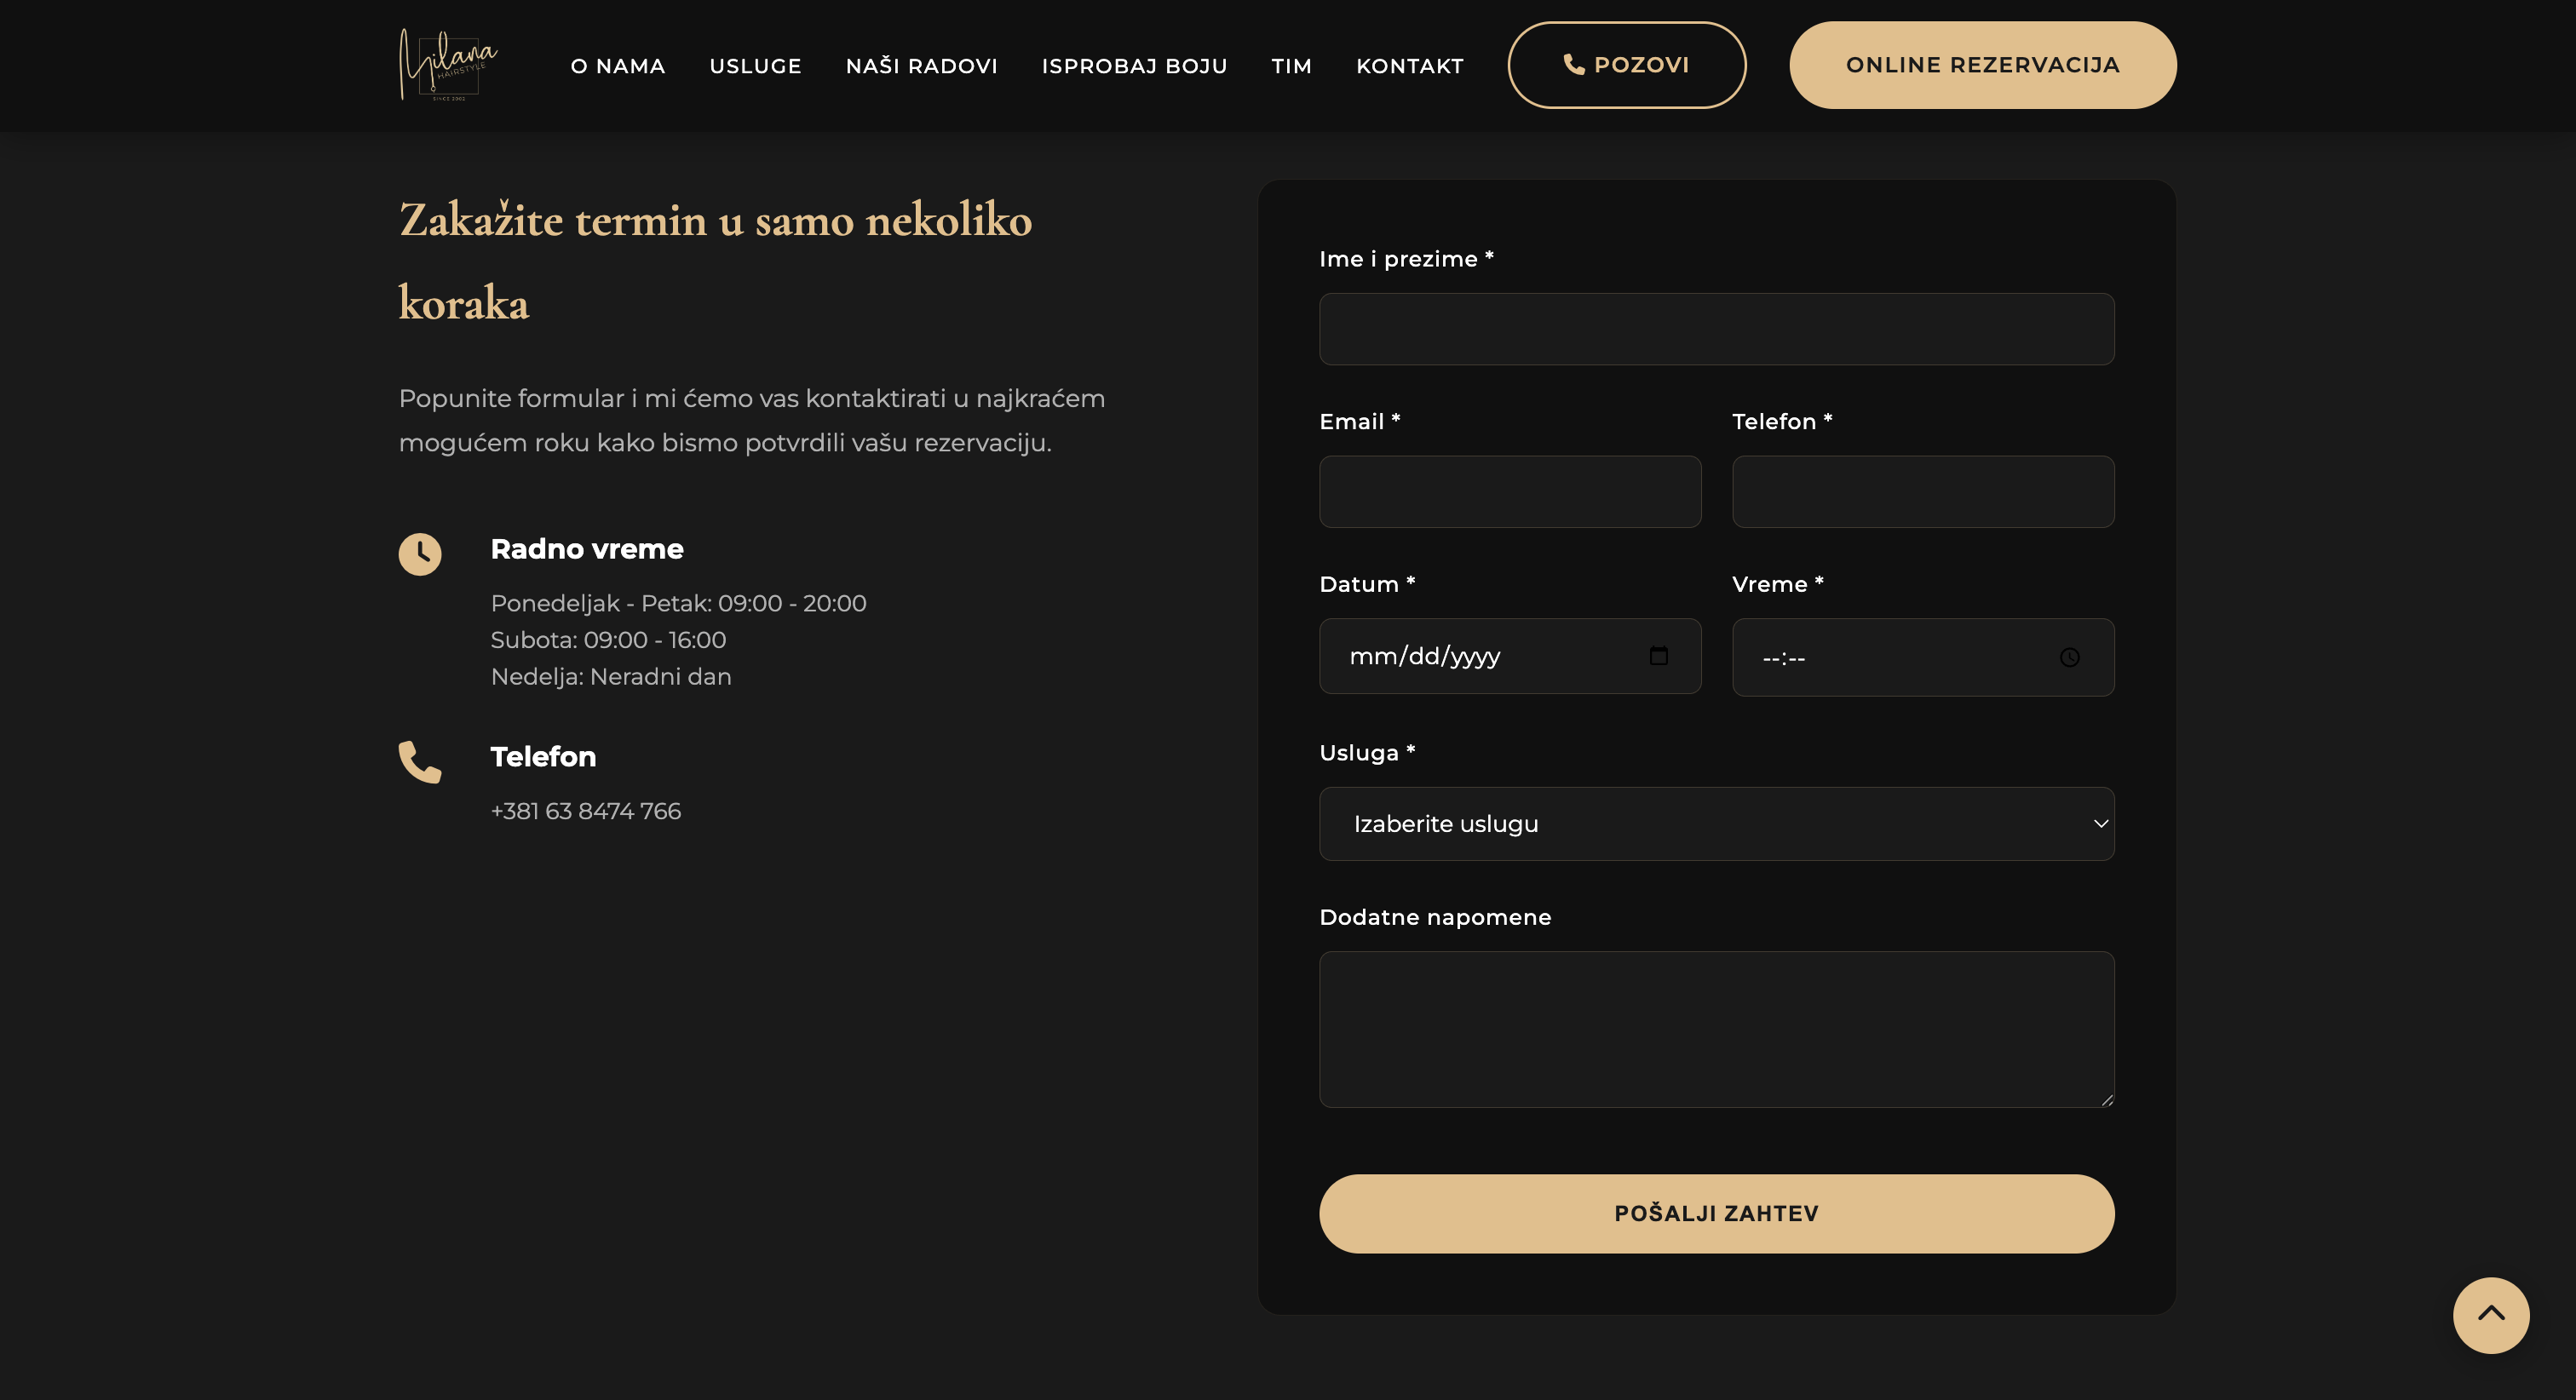Viewport: 2576px width, 1400px height.
Task: Click the POZOVI call button
Action: coord(1627,65)
